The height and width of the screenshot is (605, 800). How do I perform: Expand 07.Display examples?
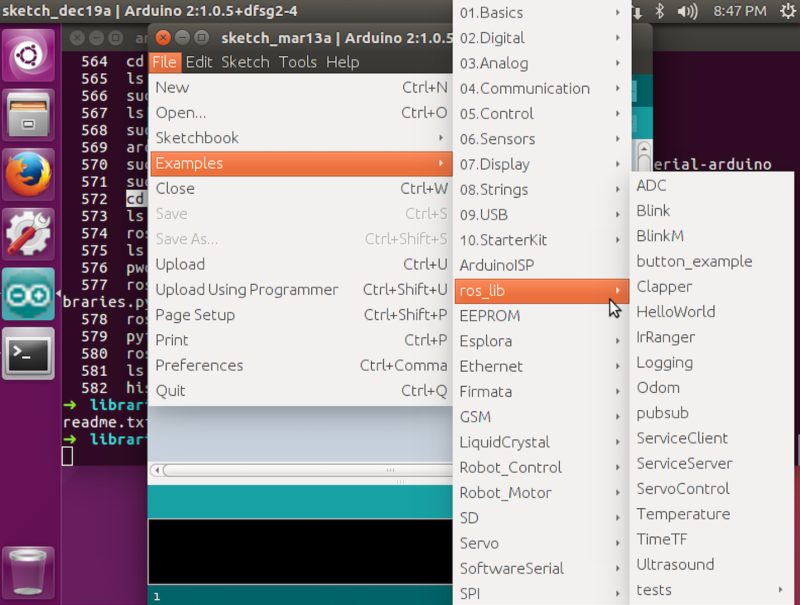(x=541, y=164)
